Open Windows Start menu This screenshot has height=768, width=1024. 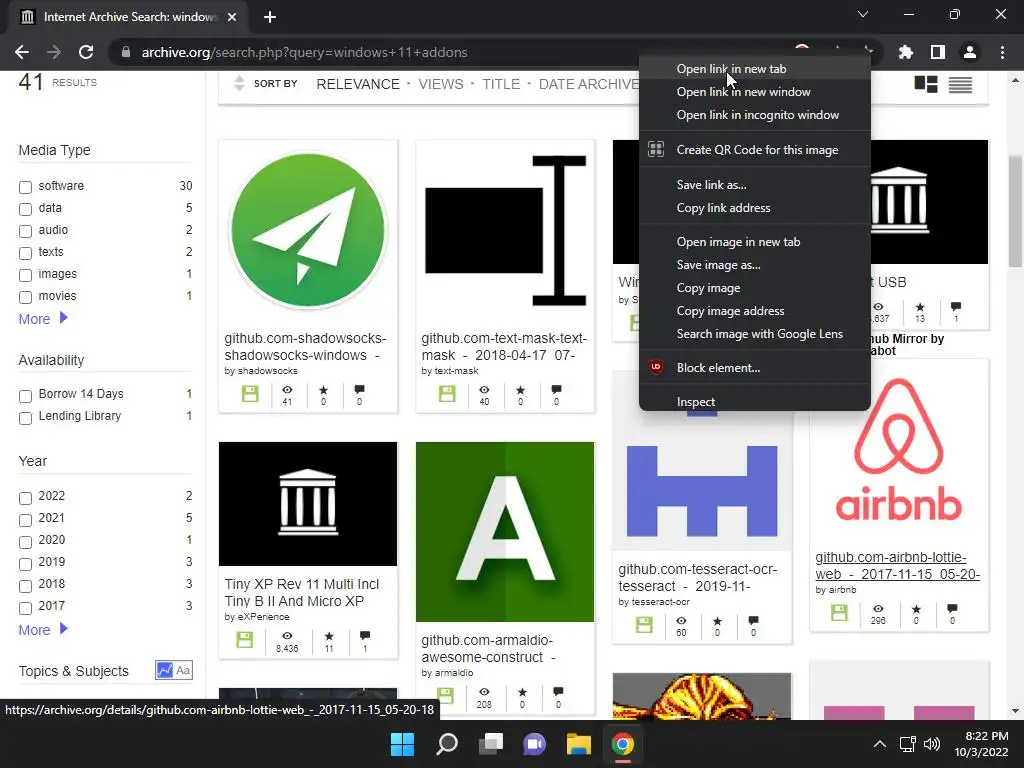tap(402, 744)
